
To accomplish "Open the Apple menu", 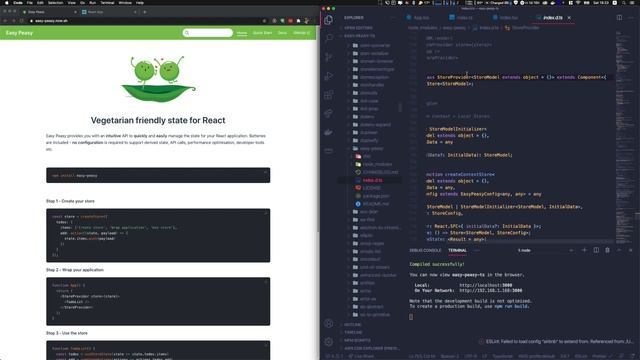I will point(7,2).
